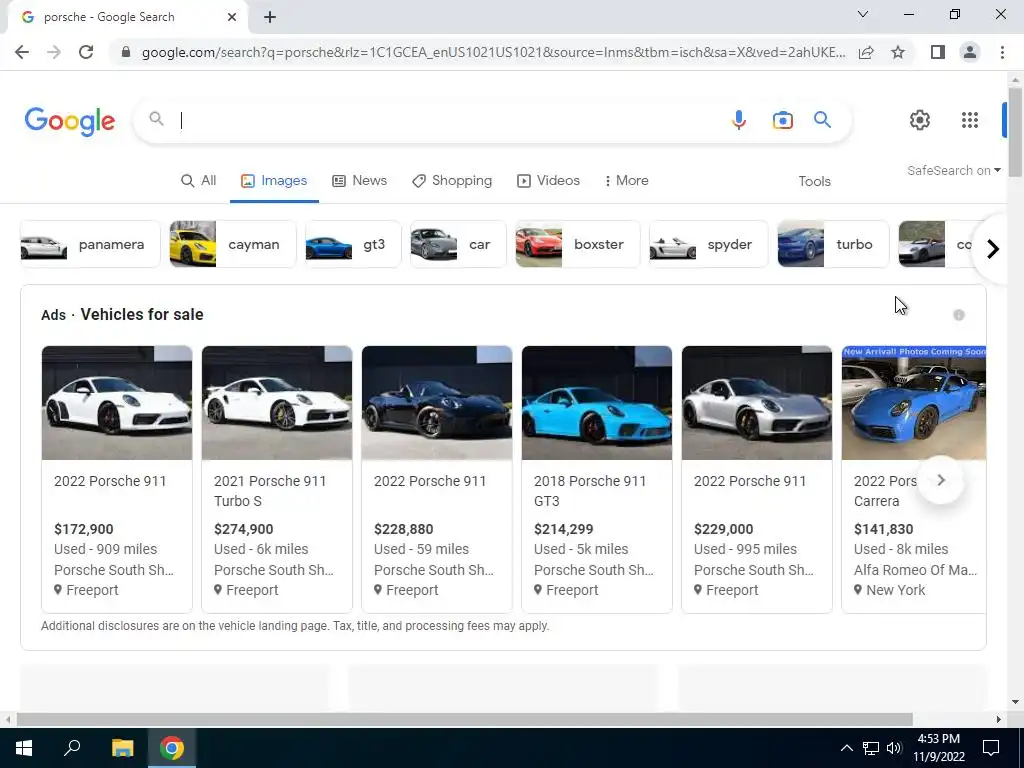Bookmark this page with star icon
This screenshot has width=1024, height=768.
pyautogui.click(x=898, y=52)
